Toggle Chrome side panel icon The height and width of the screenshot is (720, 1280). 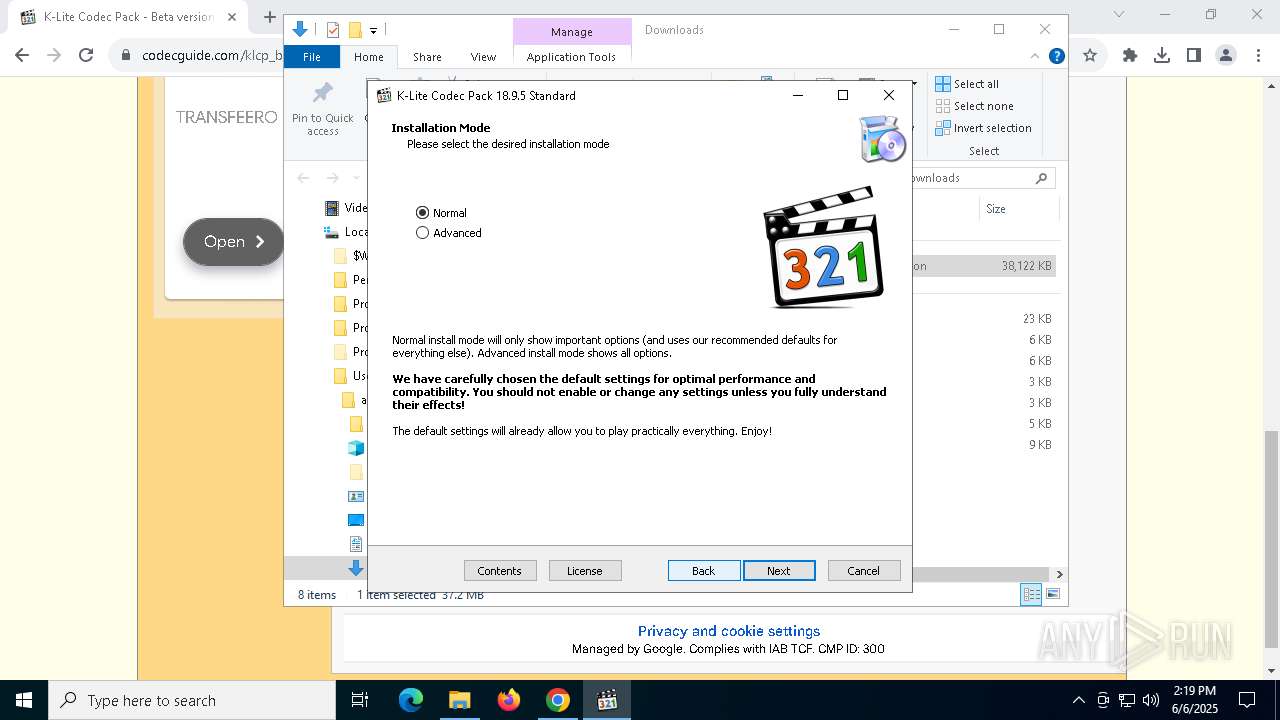click(1194, 56)
